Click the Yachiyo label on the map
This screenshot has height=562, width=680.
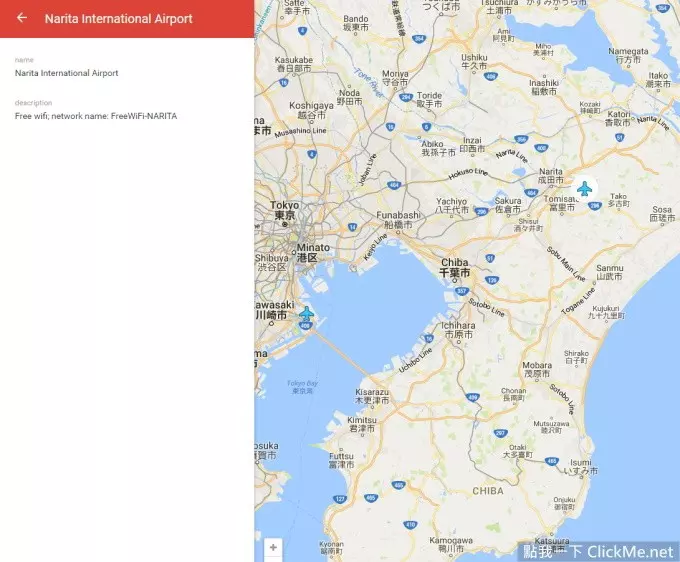pos(452,206)
